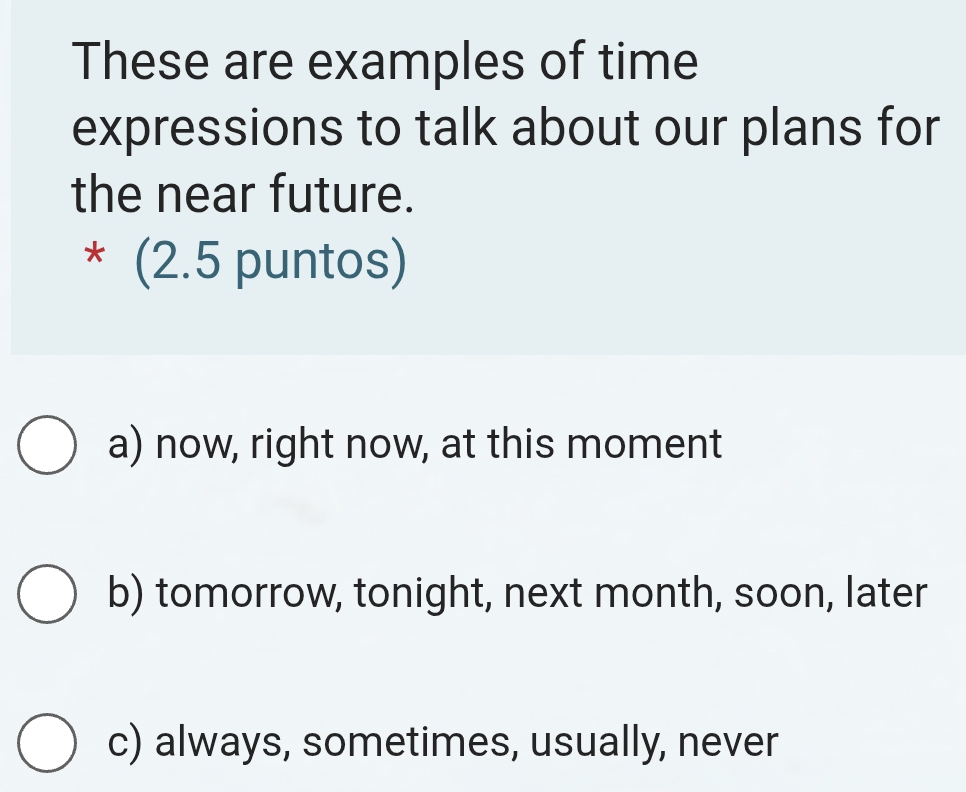Select the radio button for option a
The height and width of the screenshot is (792, 966).
47,446
